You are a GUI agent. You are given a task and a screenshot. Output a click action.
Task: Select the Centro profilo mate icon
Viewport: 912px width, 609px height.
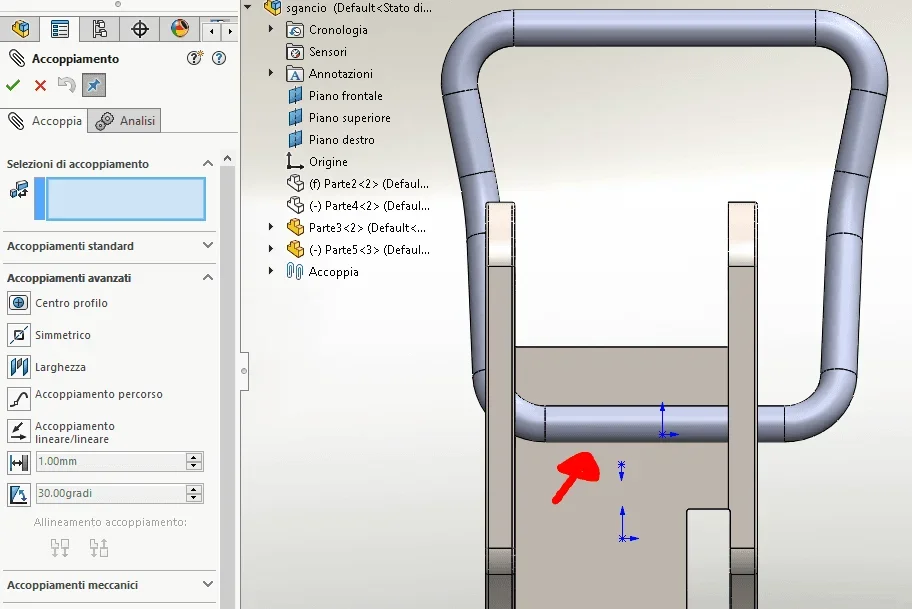click(x=19, y=303)
